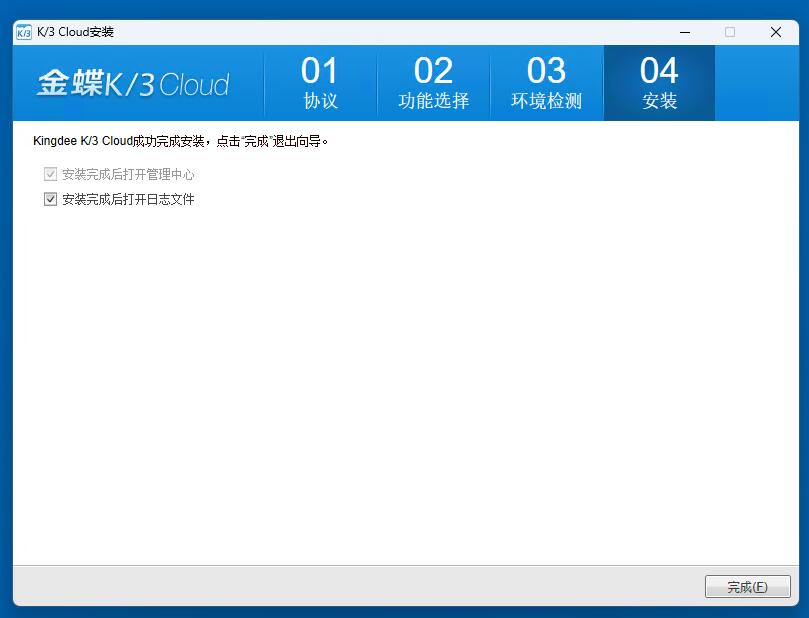809x618 pixels.
Task: Select the 03 环境检测 step tab
Action: (546, 83)
